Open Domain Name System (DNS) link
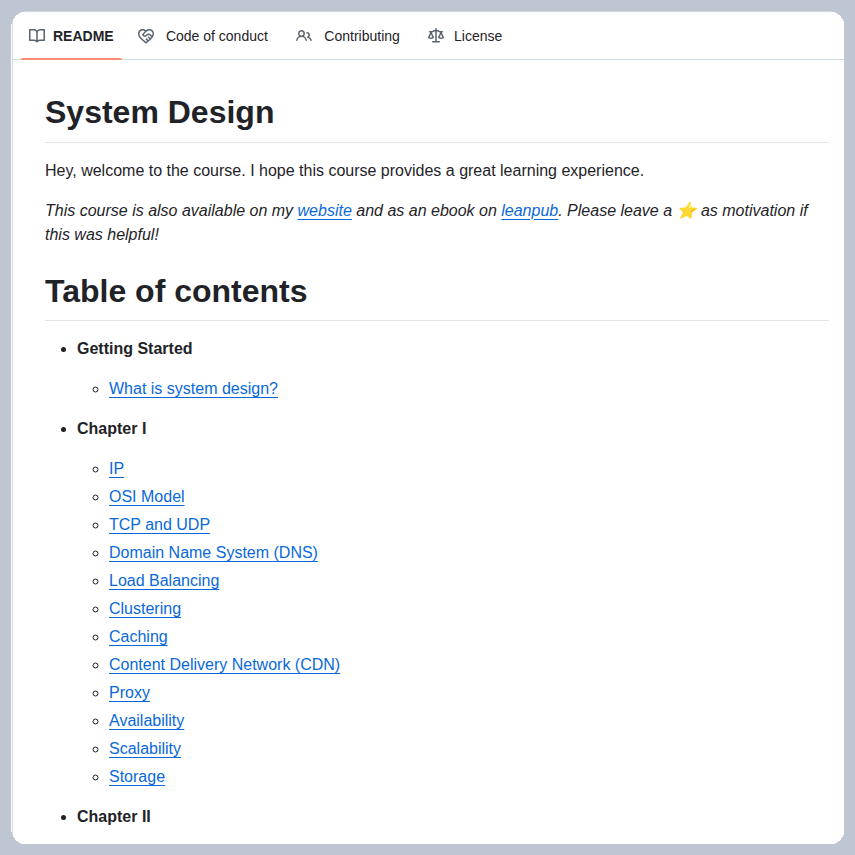The height and width of the screenshot is (855, 855). [x=213, y=552]
